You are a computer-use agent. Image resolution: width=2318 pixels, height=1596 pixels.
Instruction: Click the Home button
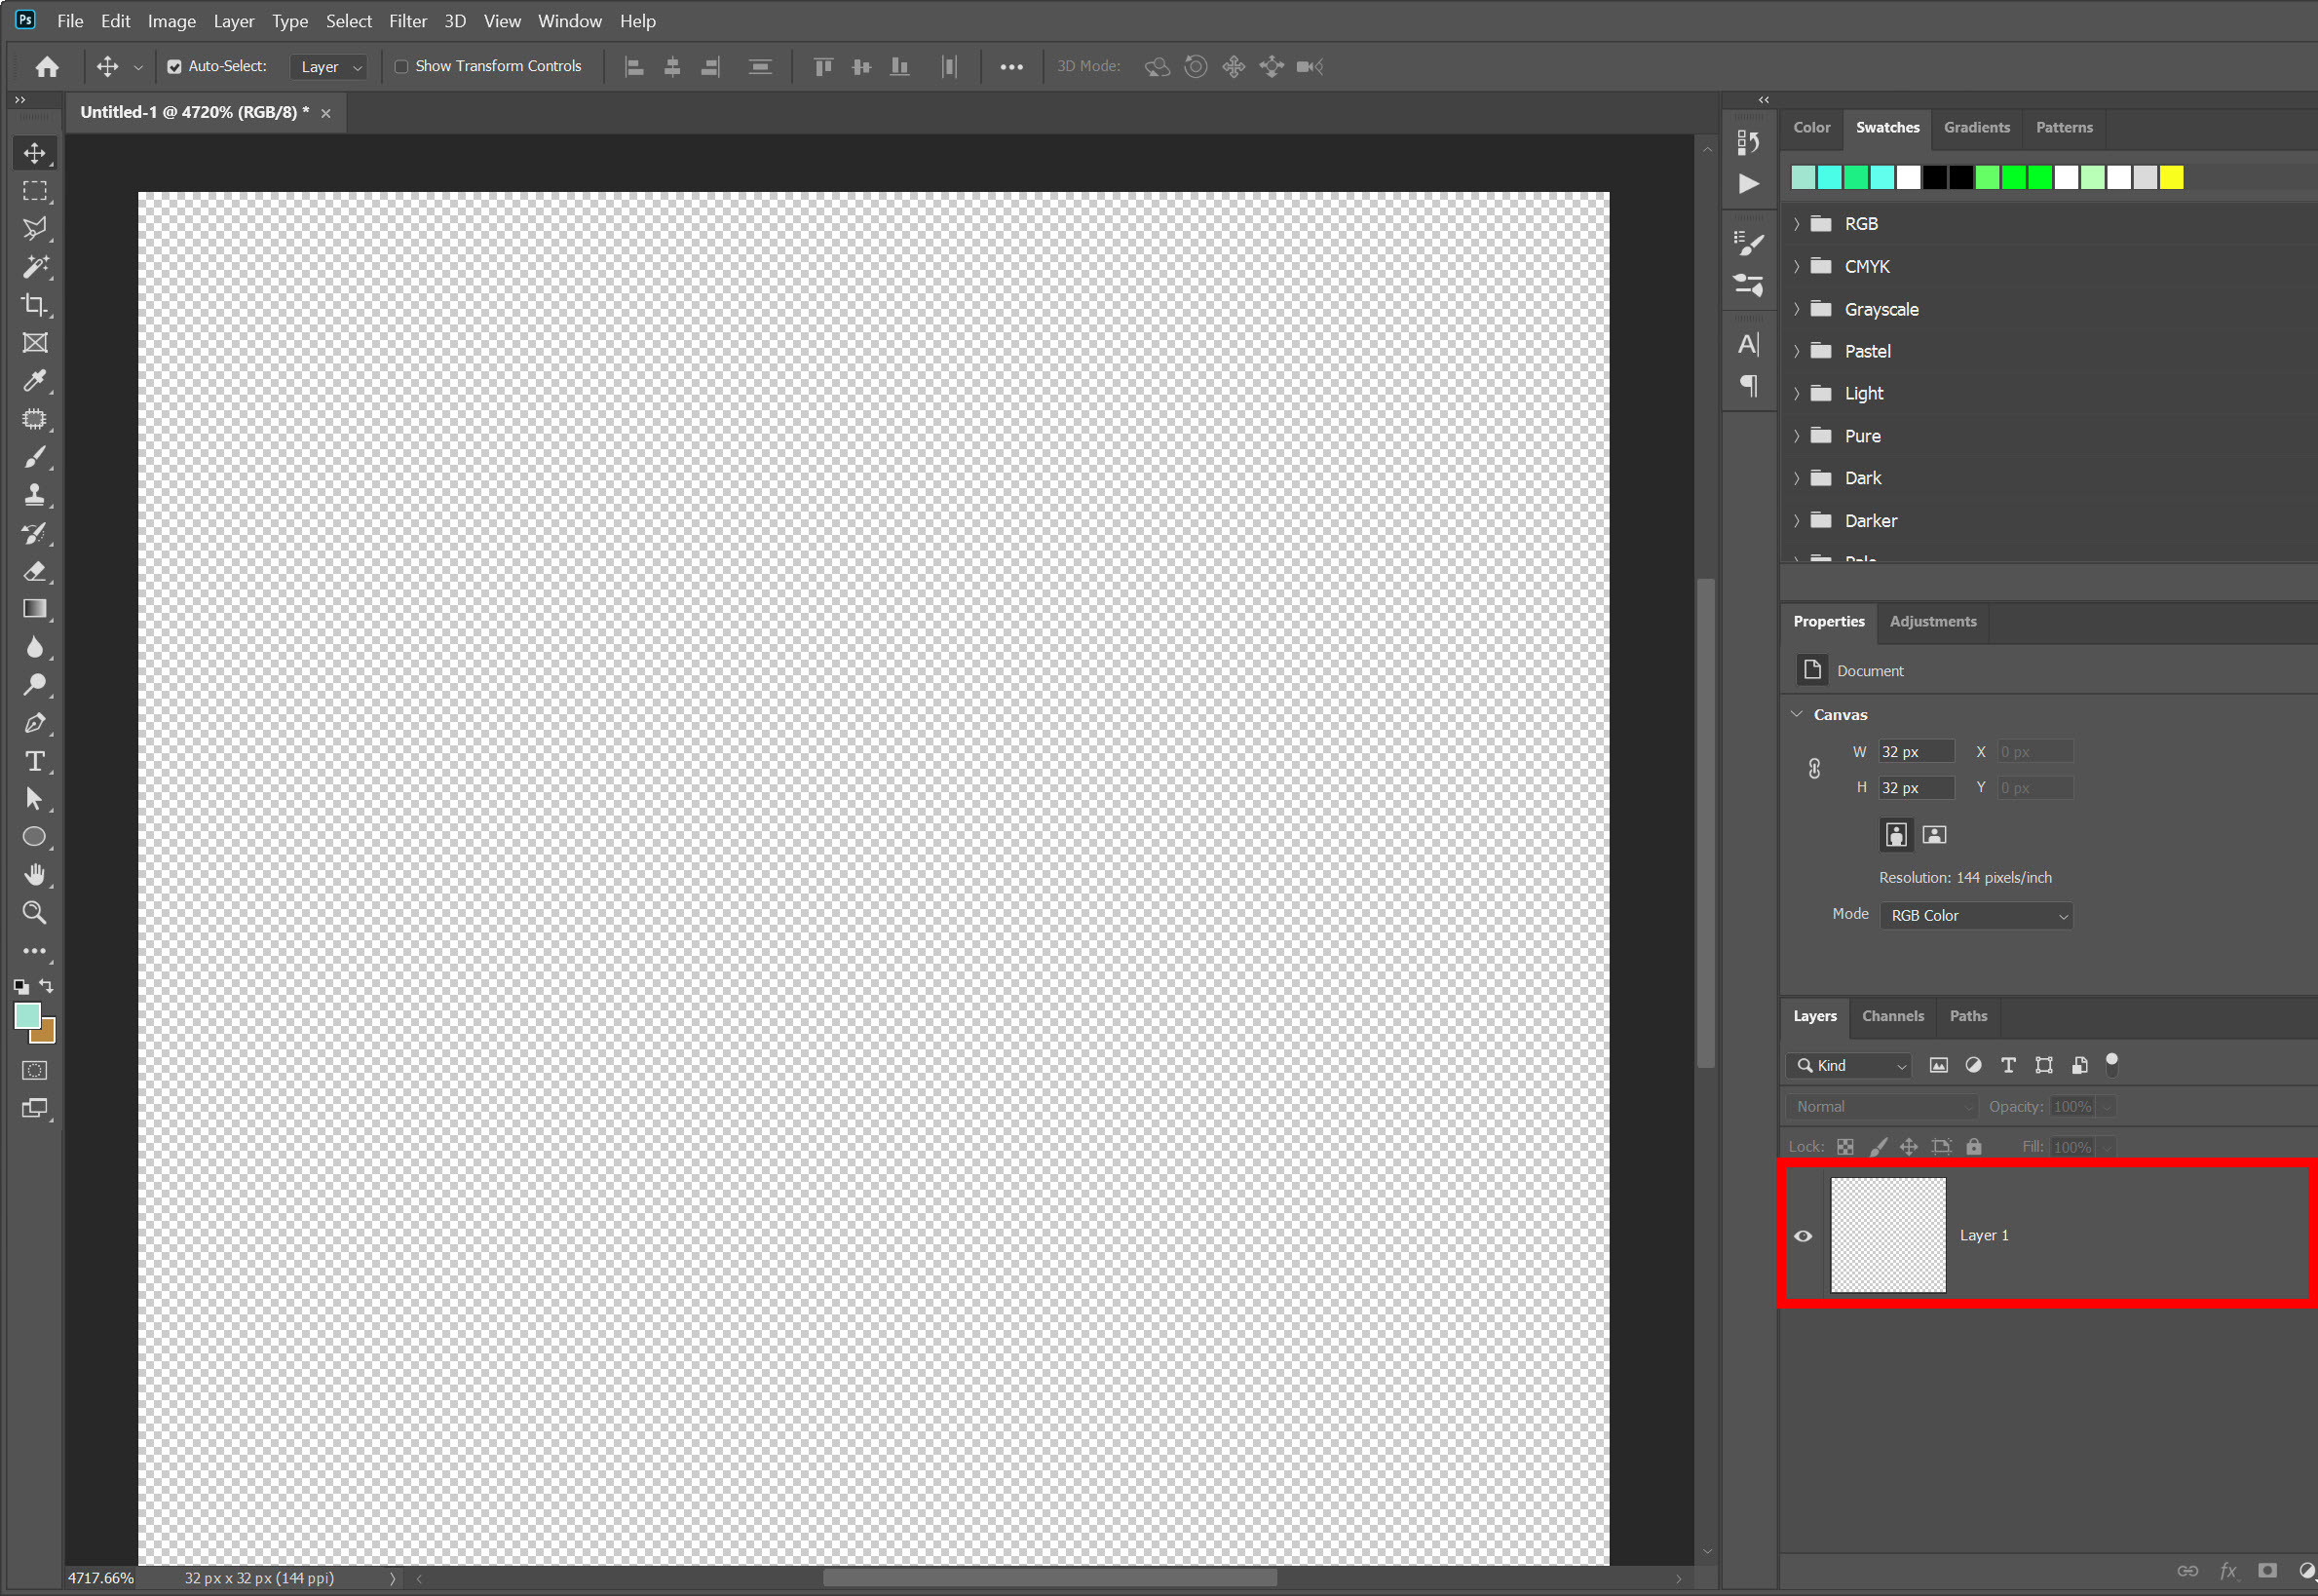click(x=47, y=67)
